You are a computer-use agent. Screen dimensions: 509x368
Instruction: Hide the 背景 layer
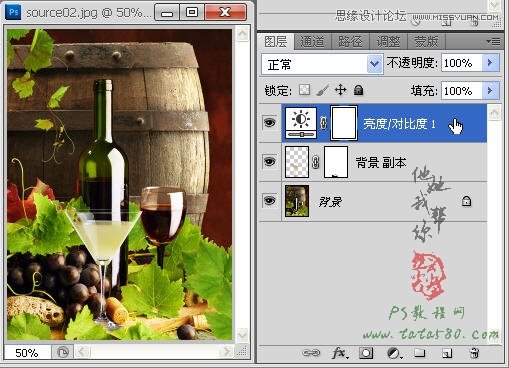[x=269, y=201]
